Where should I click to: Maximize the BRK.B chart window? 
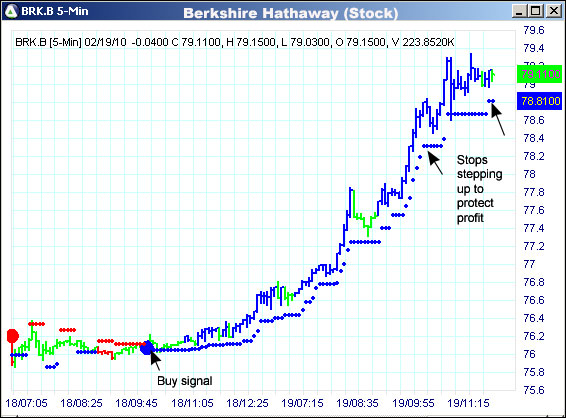(536, 11)
